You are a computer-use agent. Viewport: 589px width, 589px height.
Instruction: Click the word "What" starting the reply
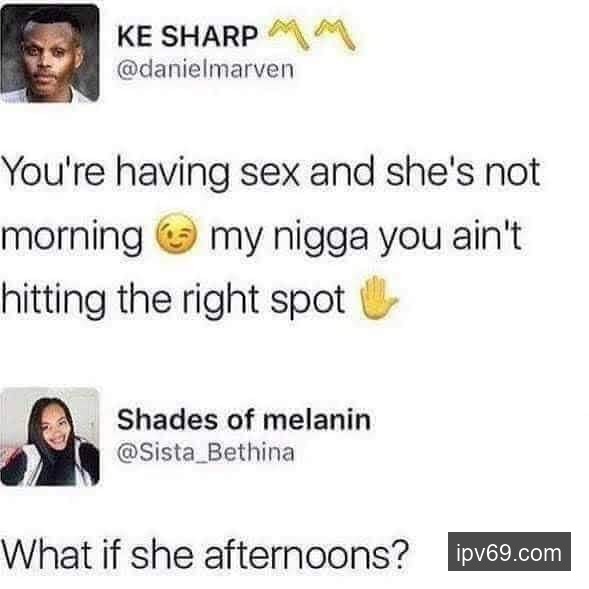point(47,554)
